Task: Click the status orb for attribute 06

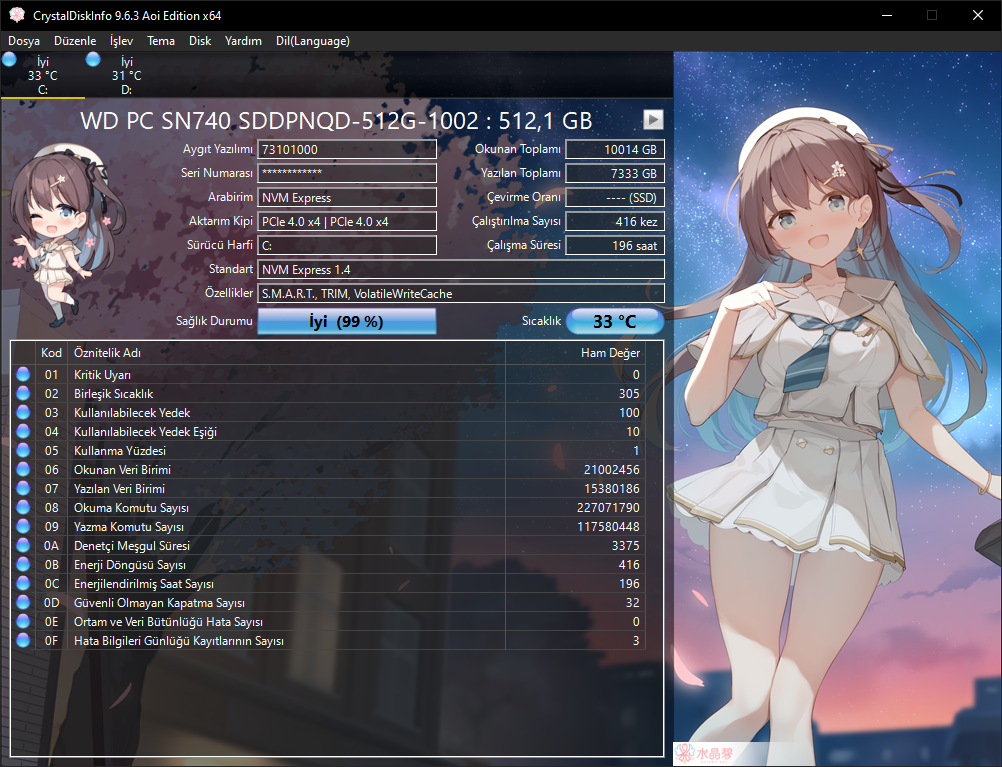Action: tap(23, 469)
